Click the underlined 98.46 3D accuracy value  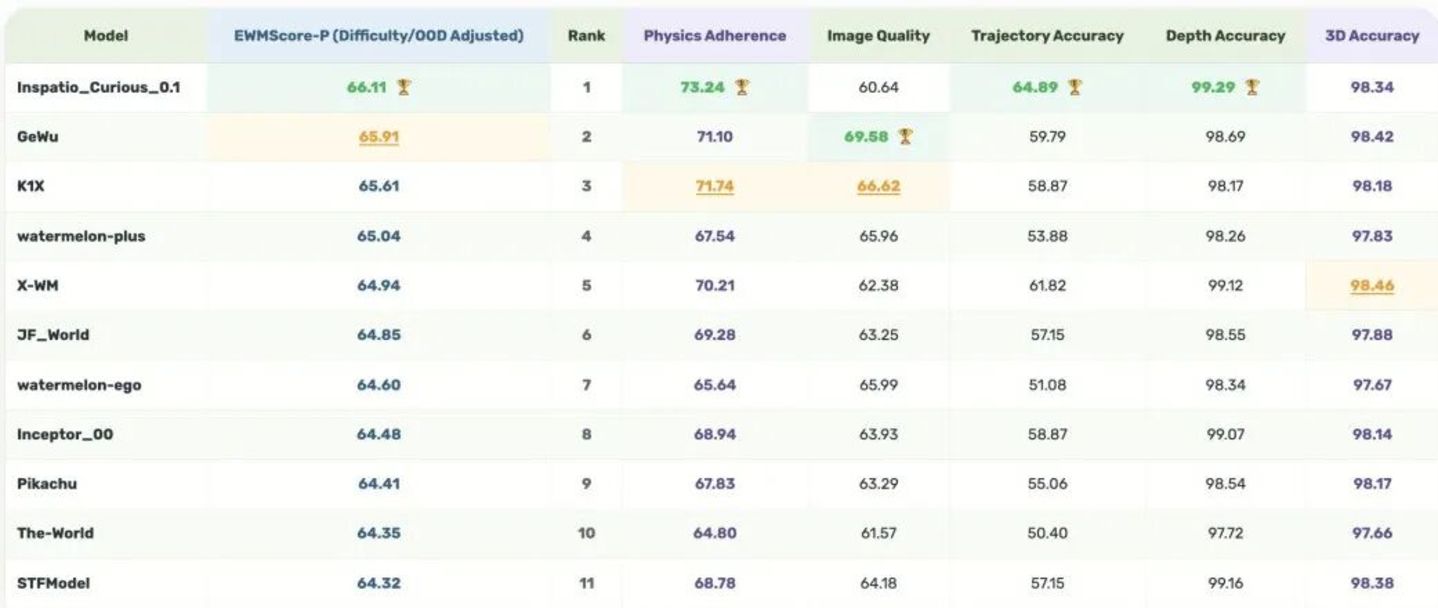click(x=1372, y=286)
